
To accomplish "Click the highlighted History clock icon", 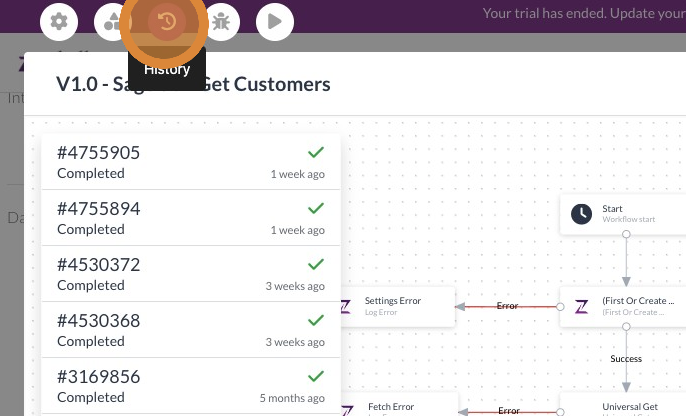I will coord(167,21).
